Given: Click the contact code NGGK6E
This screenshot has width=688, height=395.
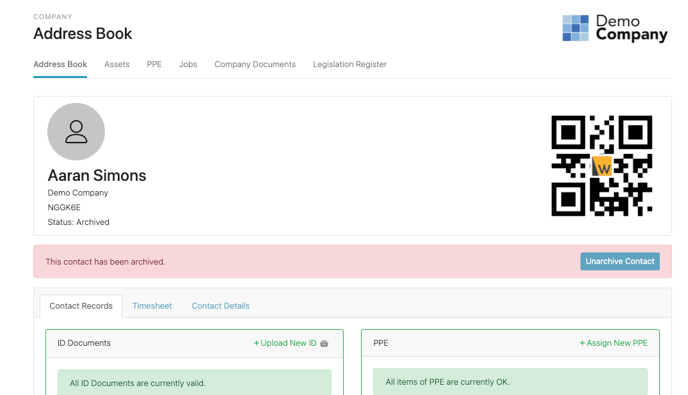Looking at the screenshot, I should tap(64, 207).
